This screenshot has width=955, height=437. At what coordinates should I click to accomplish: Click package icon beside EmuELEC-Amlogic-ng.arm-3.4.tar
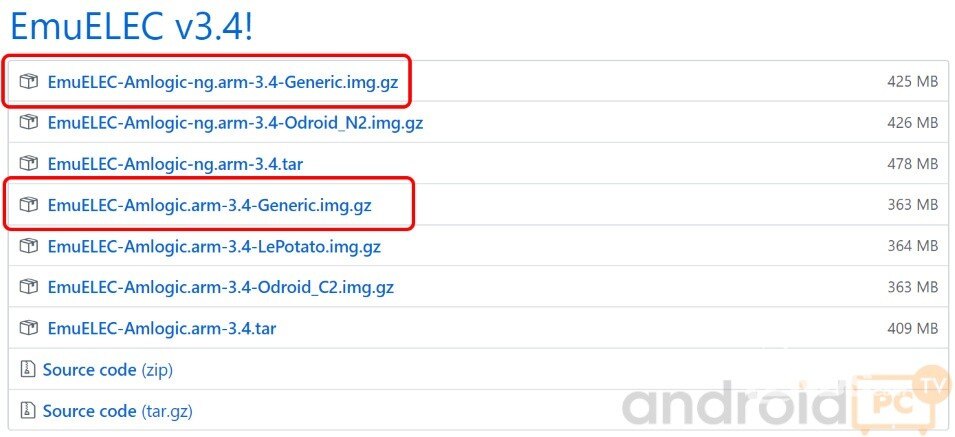click(x=28, y=164)
